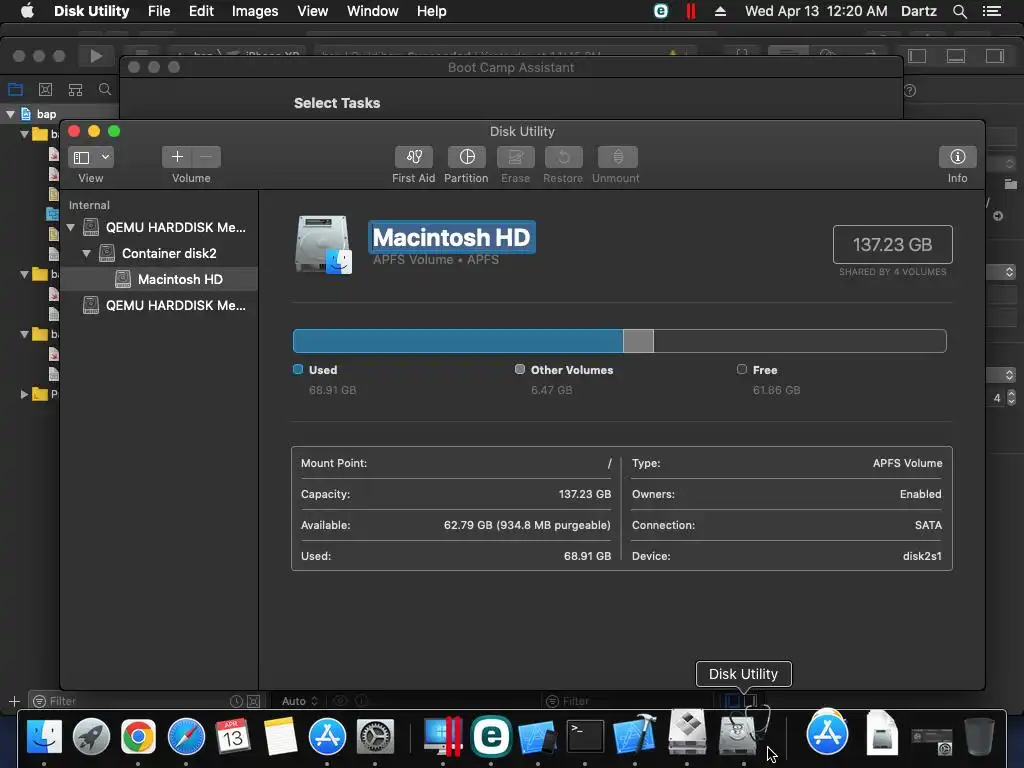Open the File menu
The height and width of the screenshot is (768, 1024).
tap(159, 11)
